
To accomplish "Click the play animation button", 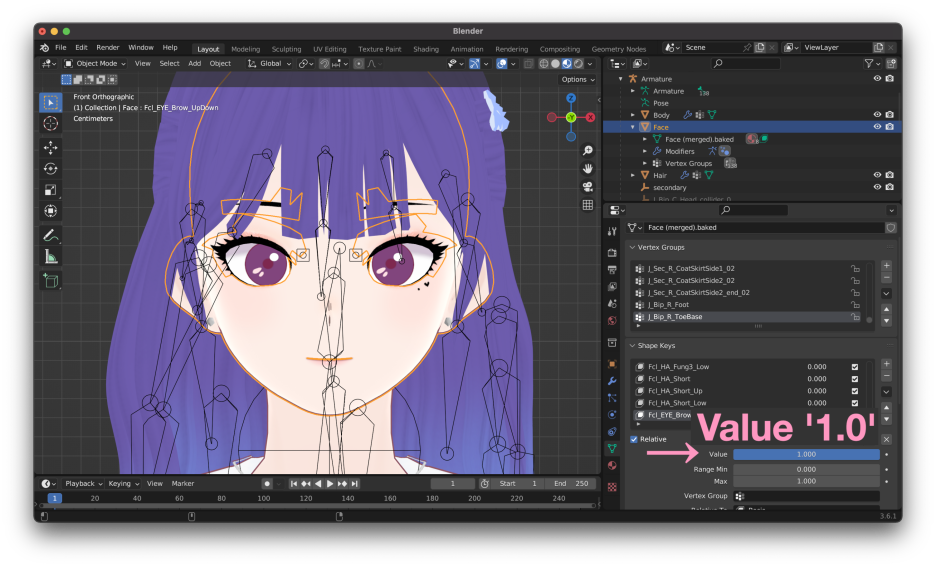I will (330, 483).
